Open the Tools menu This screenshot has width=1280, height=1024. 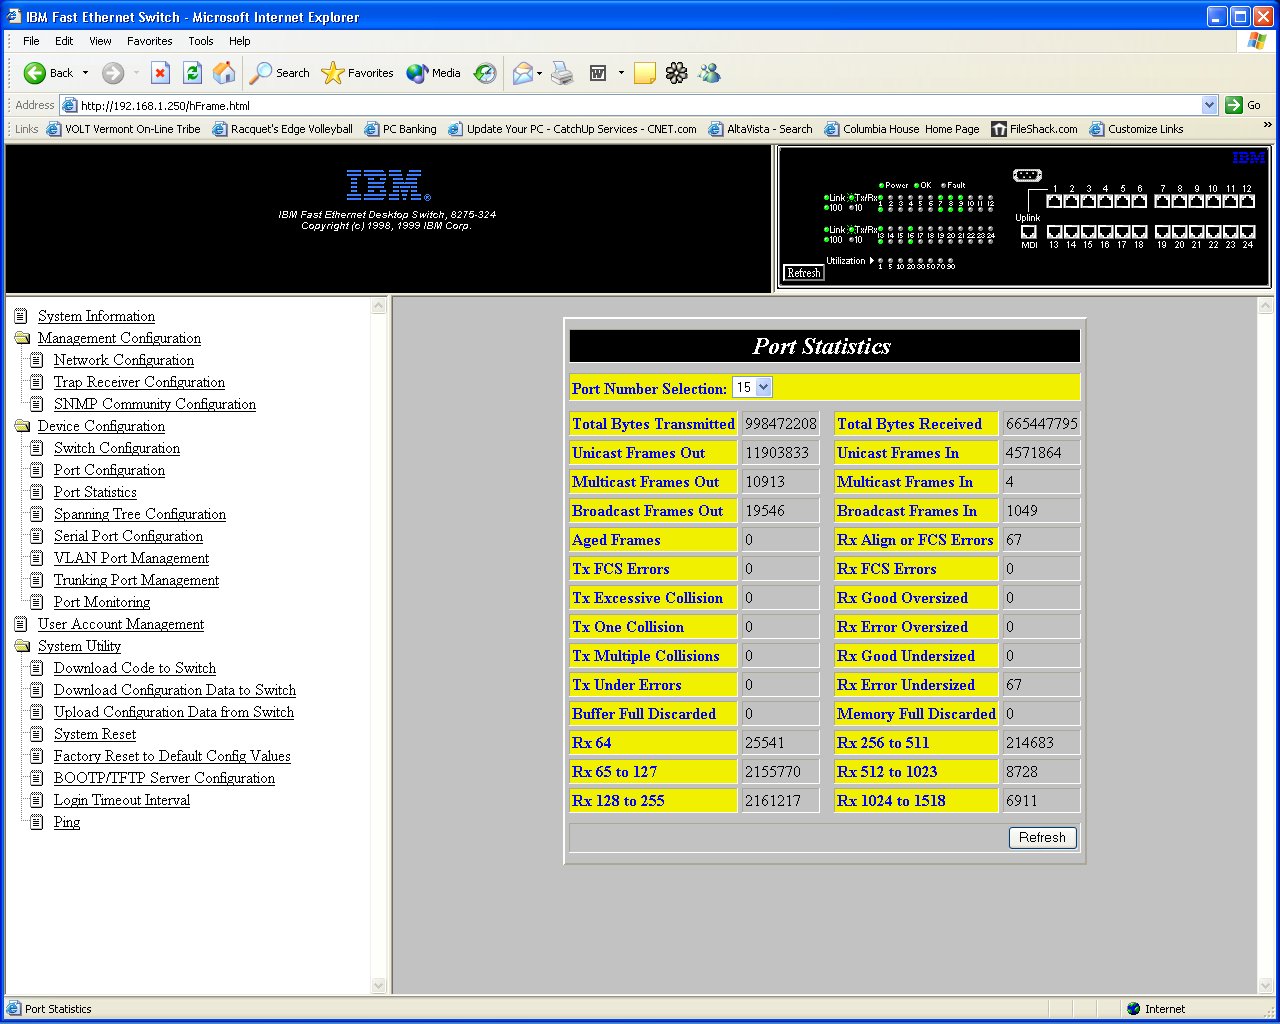(x=200, y=41)
